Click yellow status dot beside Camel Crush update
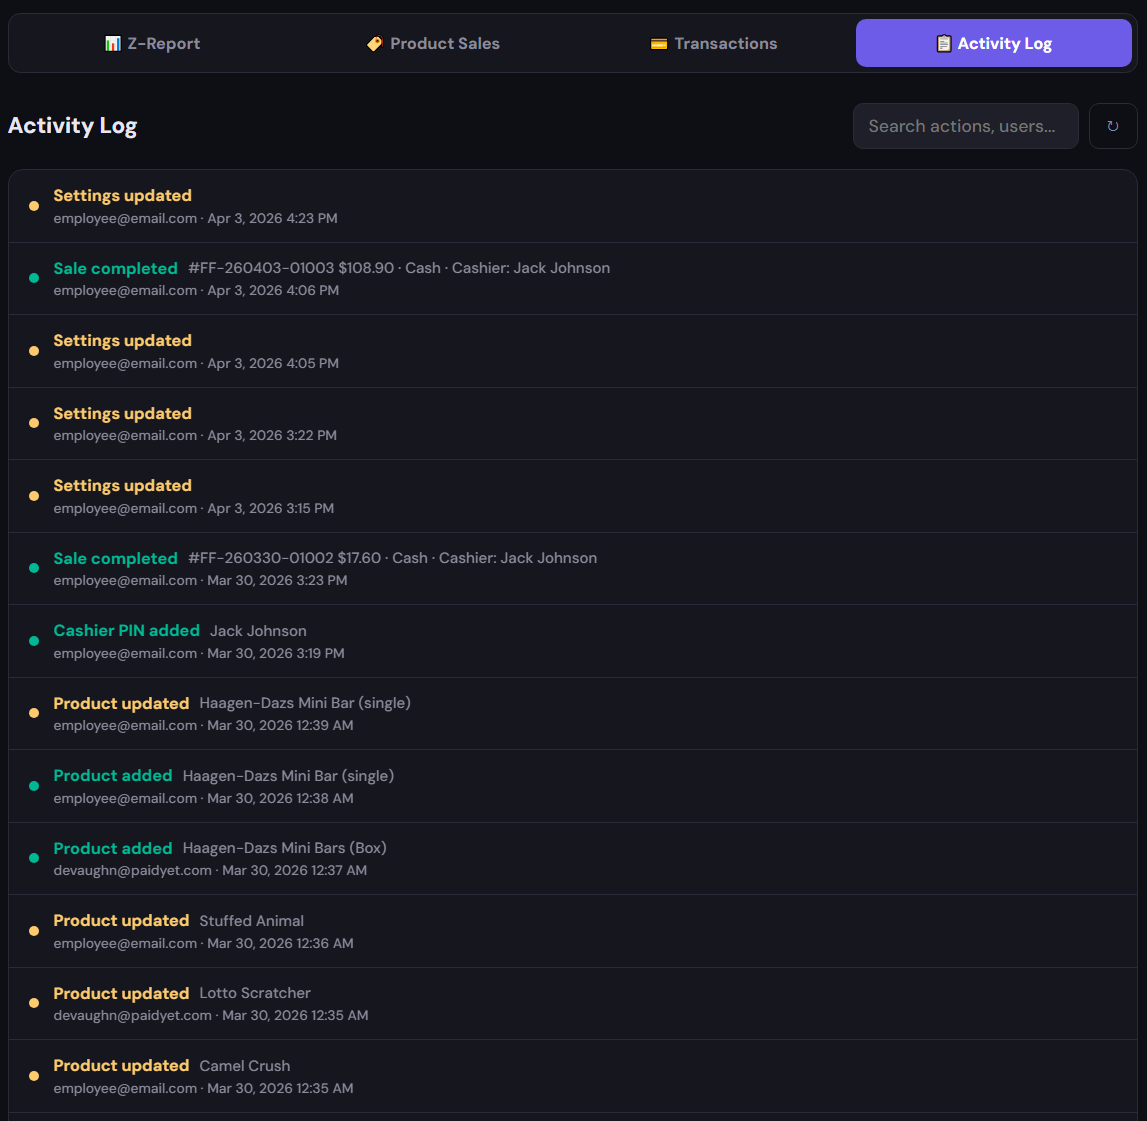This screenshot has width=1147, height=1121. click(34, 1076)
